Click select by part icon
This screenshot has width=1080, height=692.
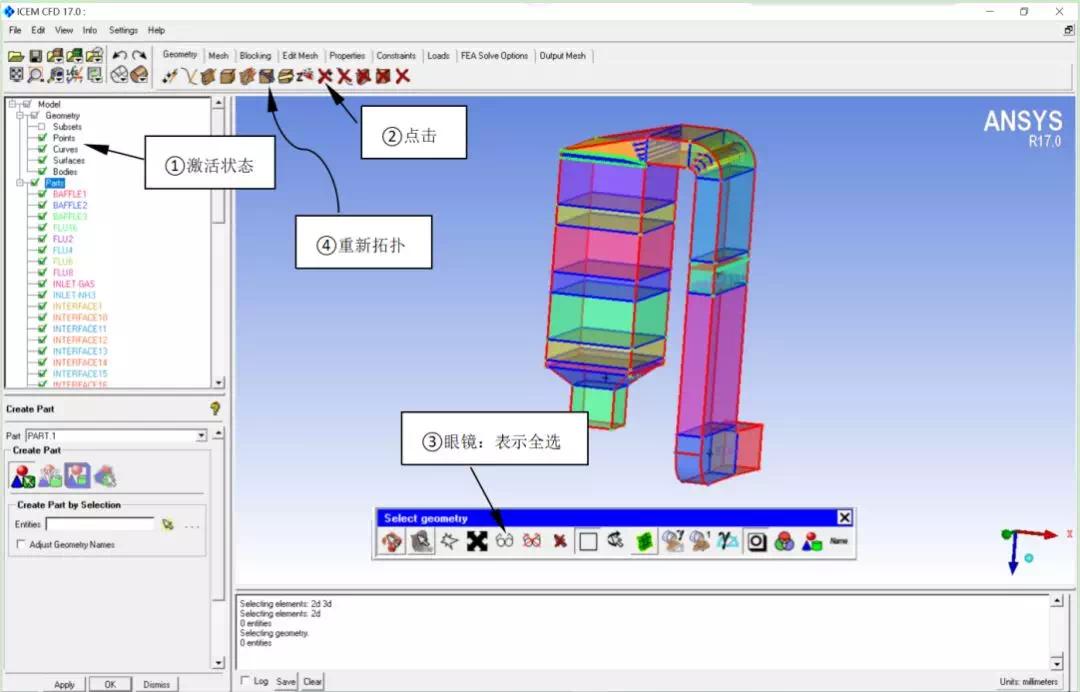coord(812,541)
